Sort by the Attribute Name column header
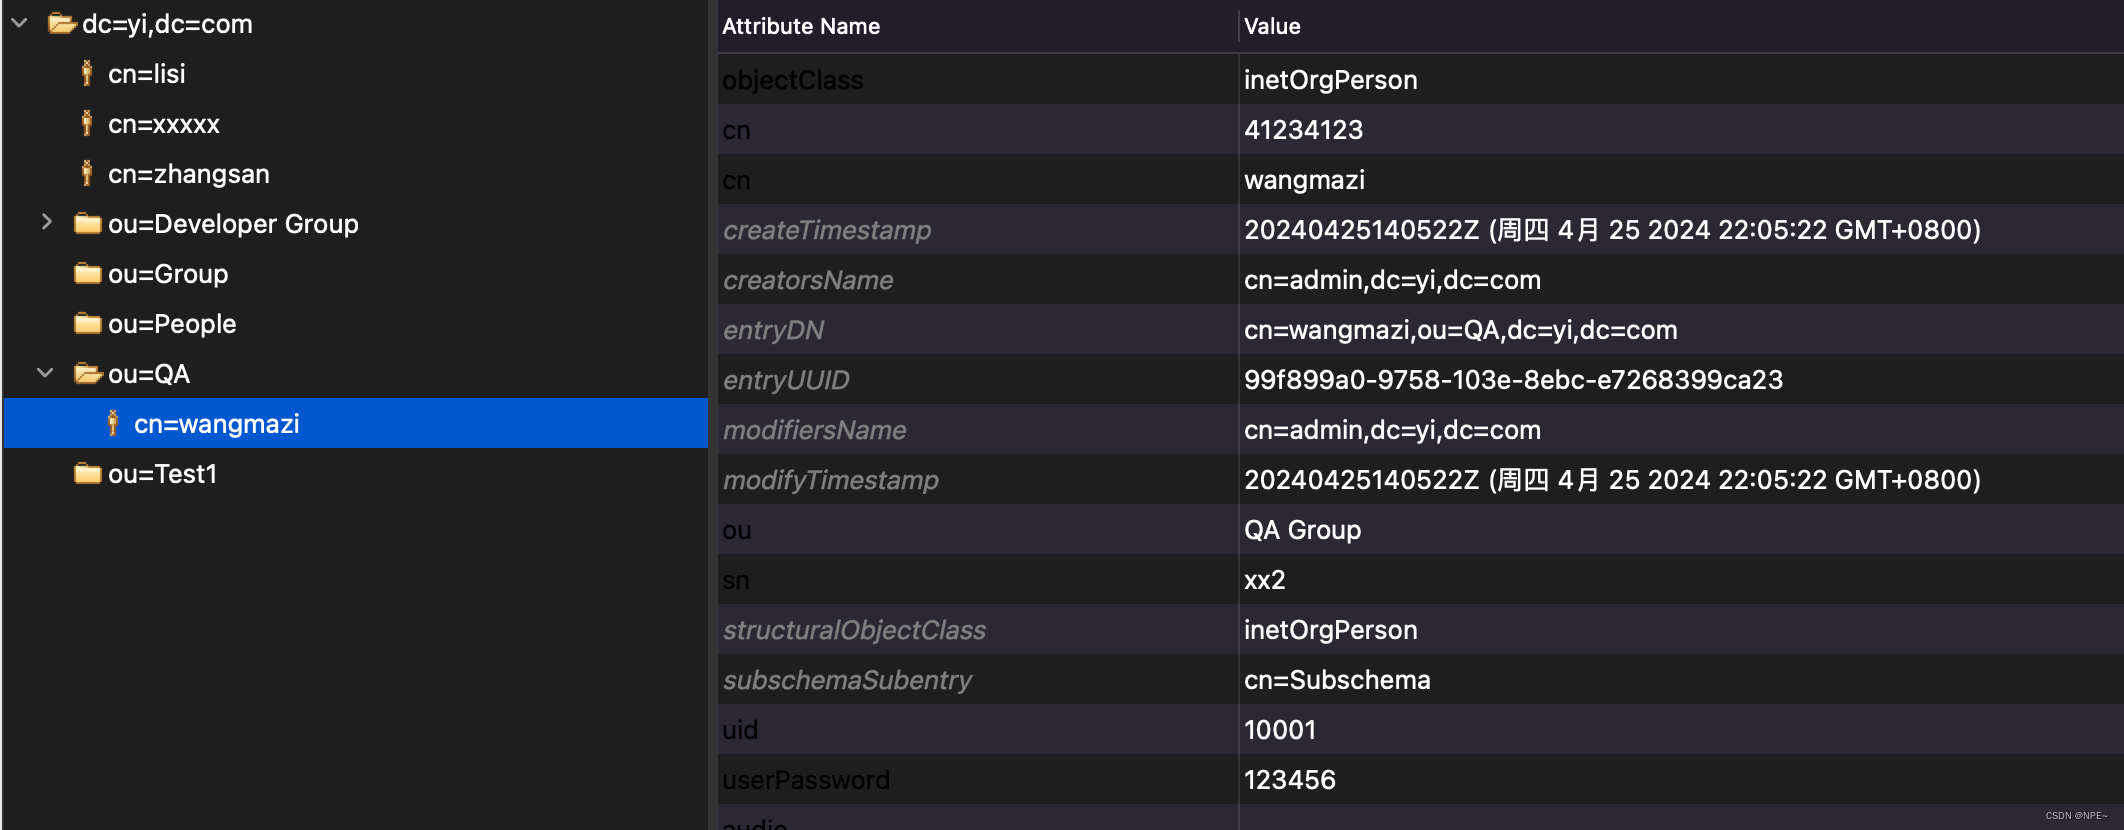 point(801,26)
